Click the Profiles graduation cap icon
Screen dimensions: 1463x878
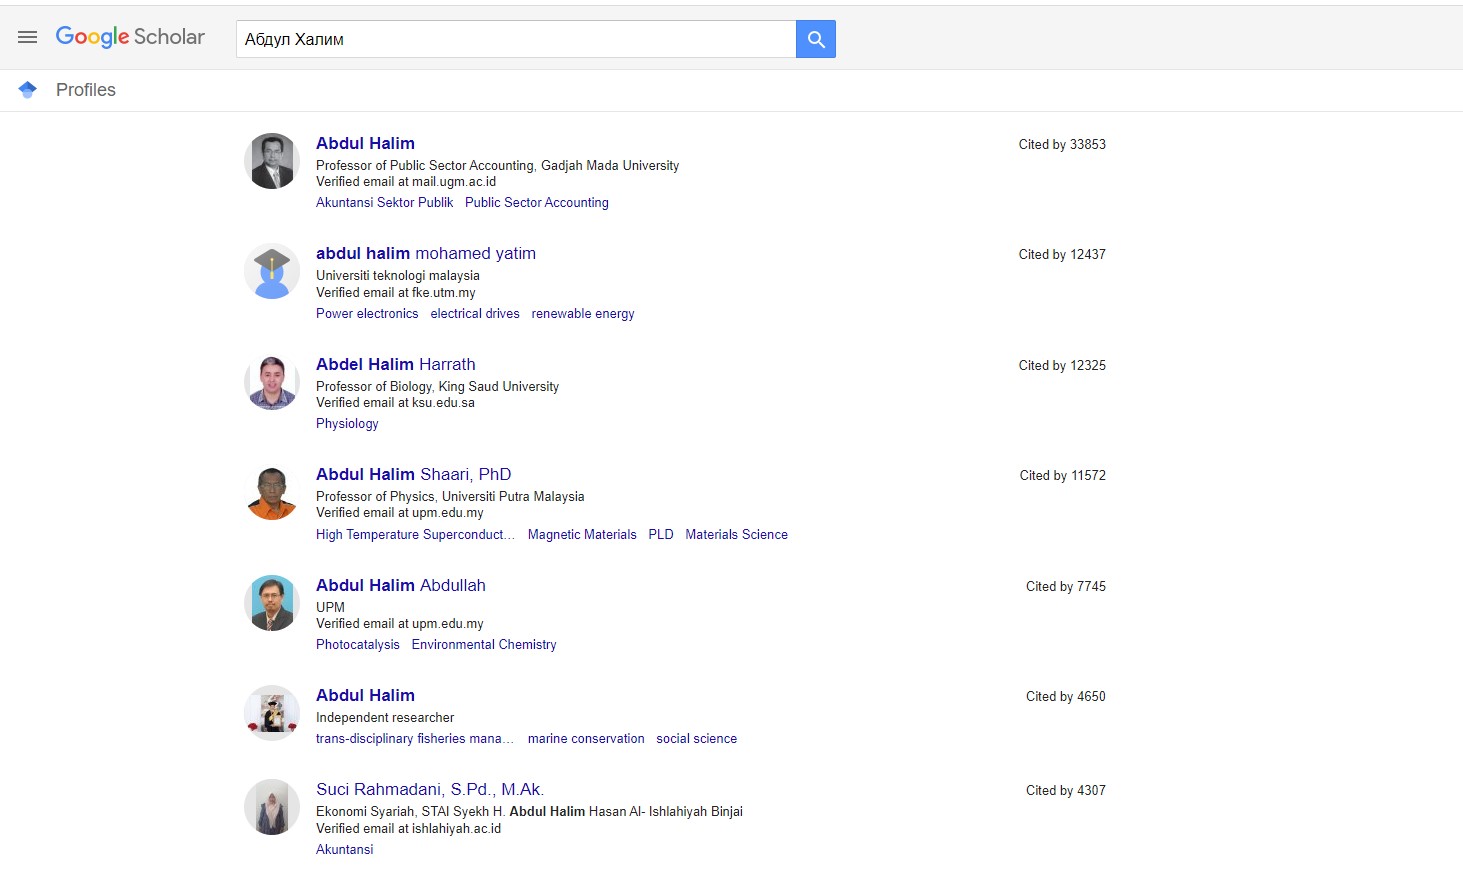tap(28, 90)
